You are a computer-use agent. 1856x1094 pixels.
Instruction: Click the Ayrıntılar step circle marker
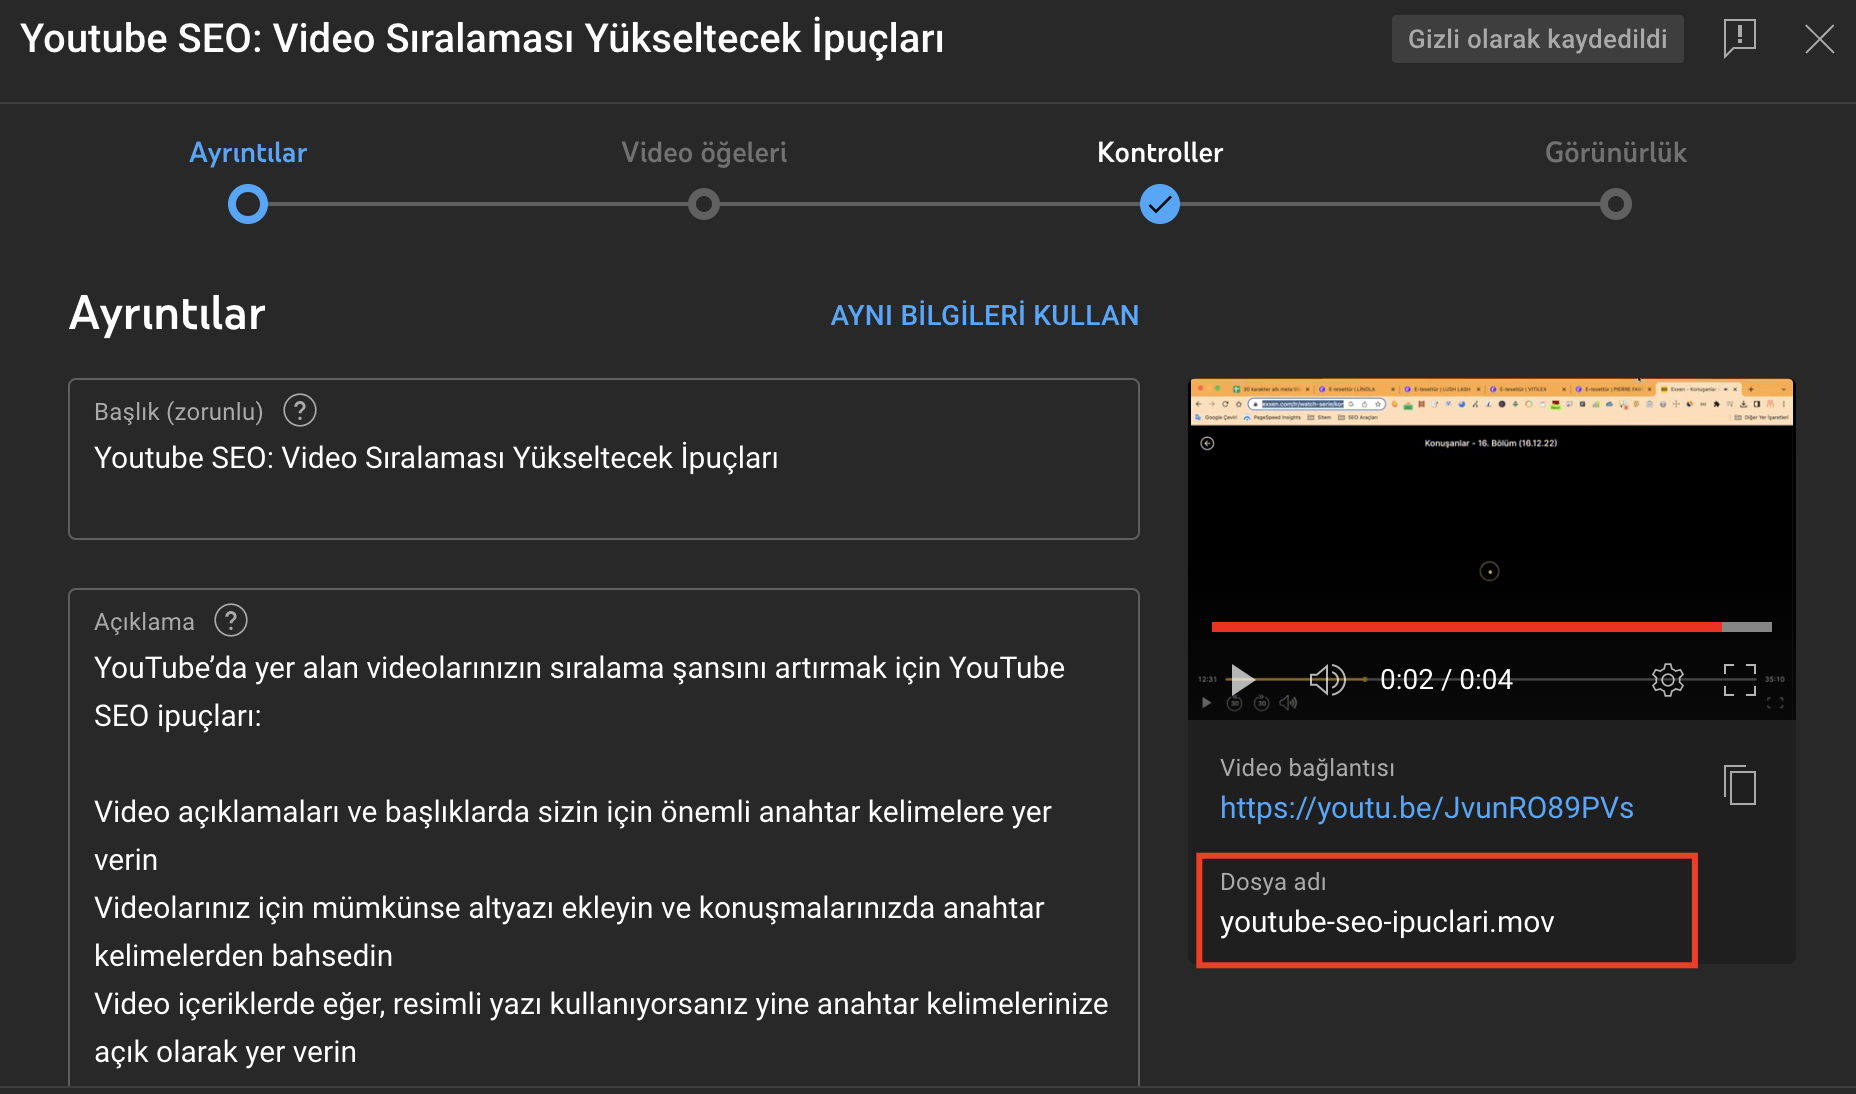click(248, 204)
